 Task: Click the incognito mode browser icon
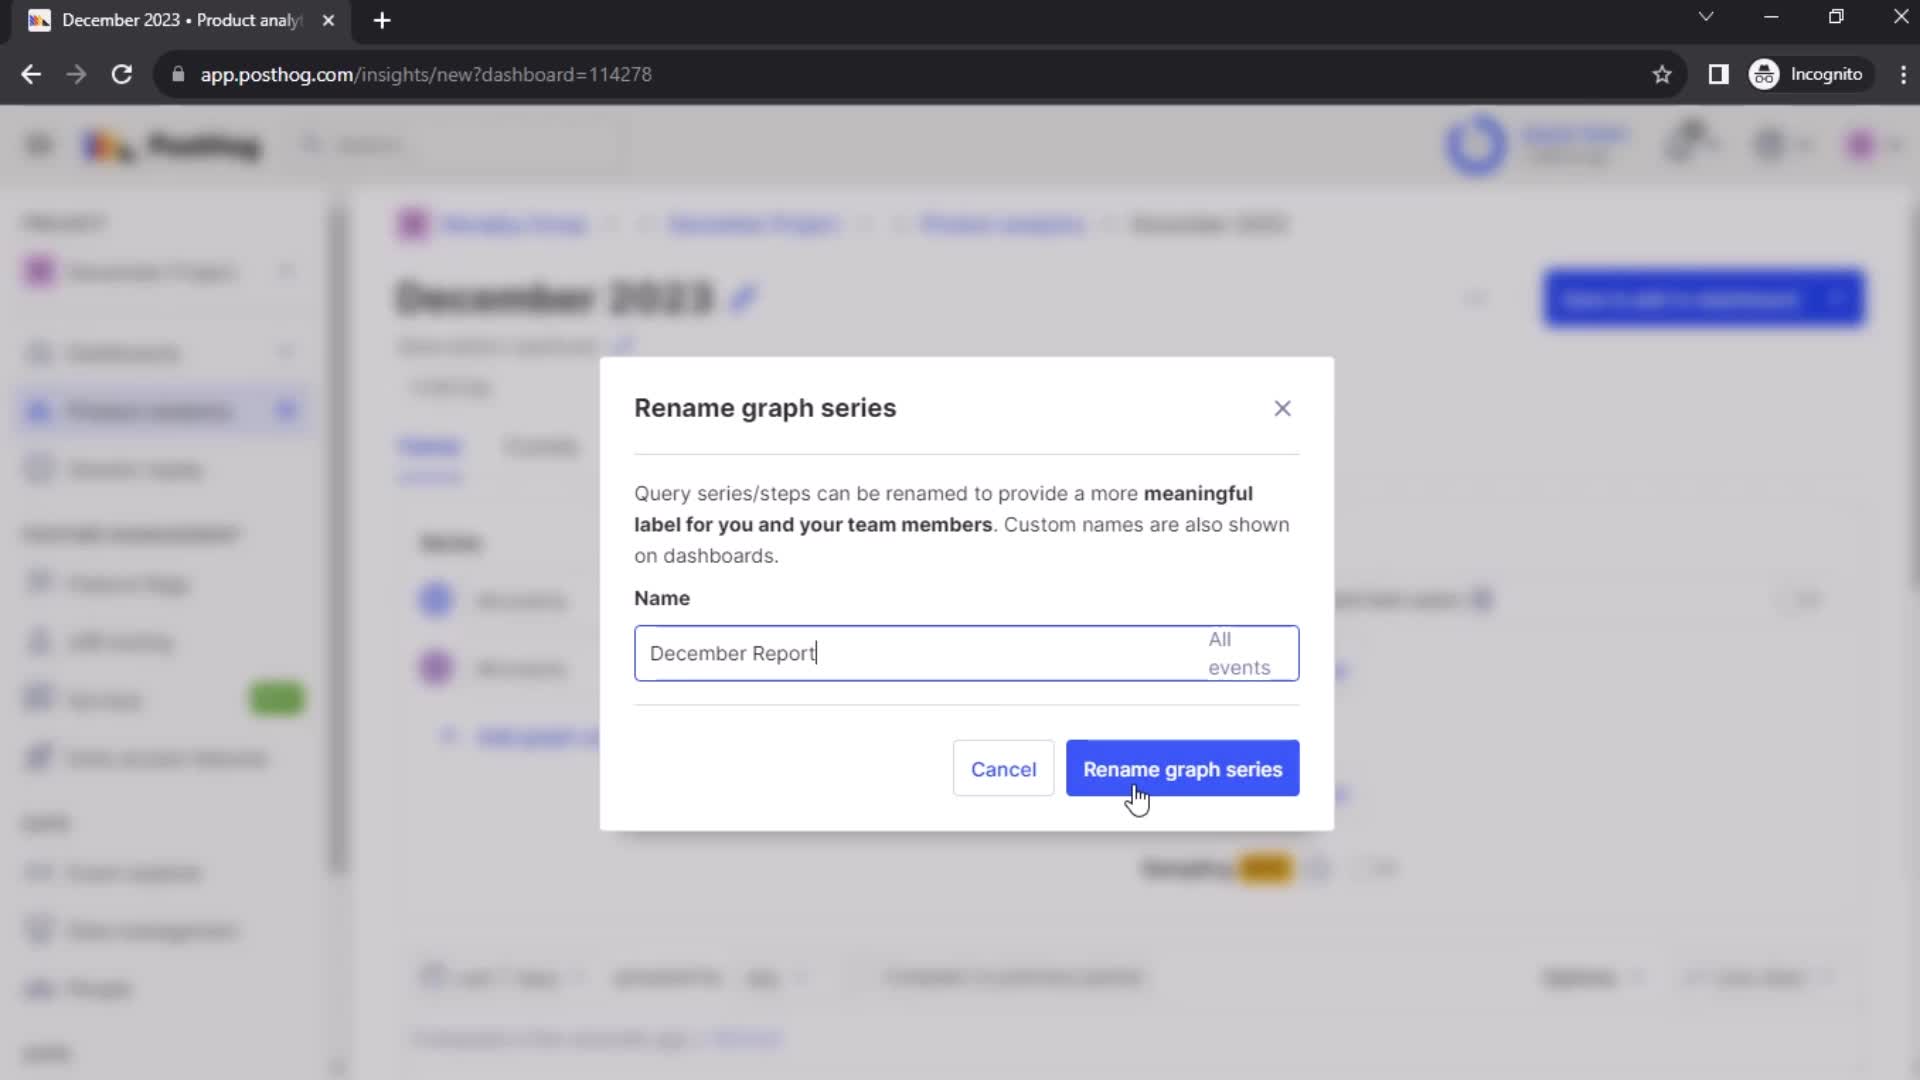tap(1764, 74)
